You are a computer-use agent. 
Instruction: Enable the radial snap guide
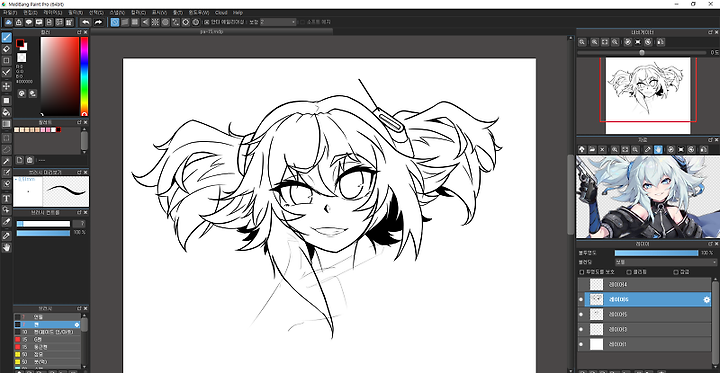155,22
